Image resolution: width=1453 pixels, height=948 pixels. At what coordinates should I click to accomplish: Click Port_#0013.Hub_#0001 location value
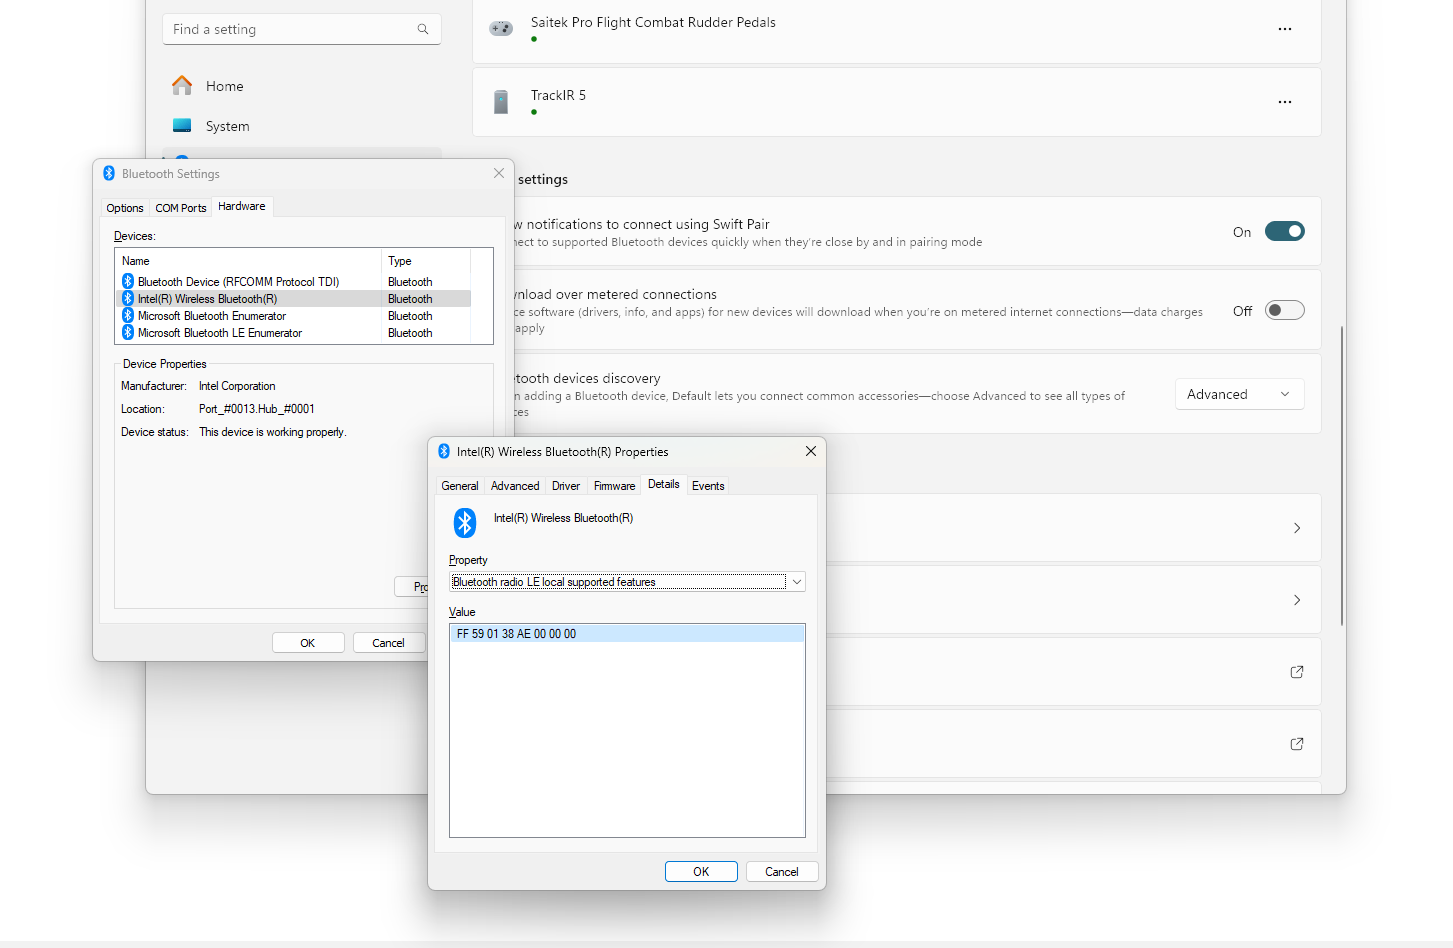coord(257,409)
